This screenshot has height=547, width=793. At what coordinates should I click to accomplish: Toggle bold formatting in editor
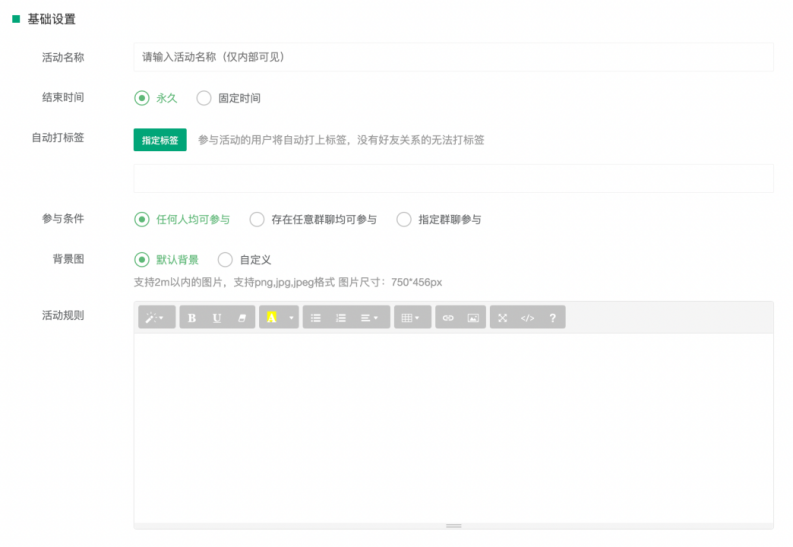(x=192, y=317)
